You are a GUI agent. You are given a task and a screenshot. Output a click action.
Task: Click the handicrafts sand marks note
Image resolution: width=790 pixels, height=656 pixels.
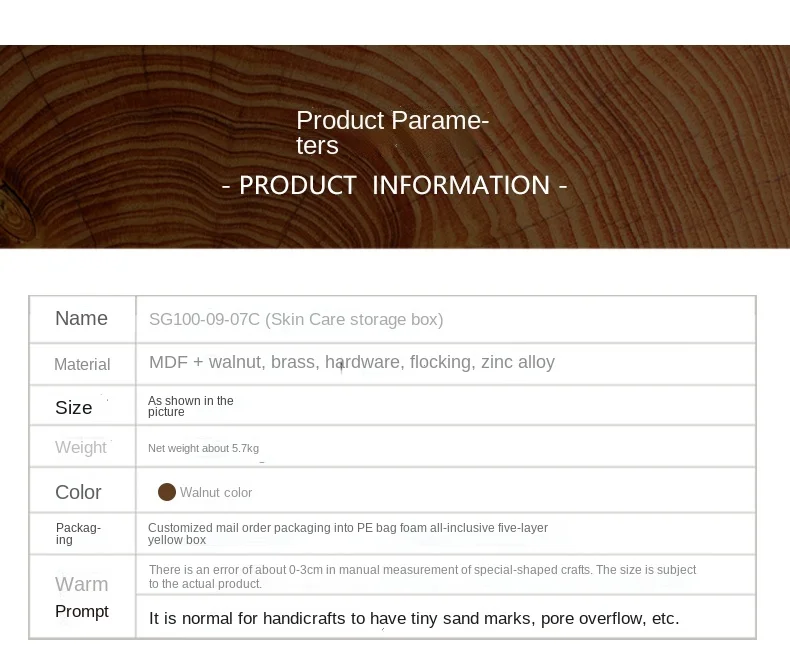414,618
